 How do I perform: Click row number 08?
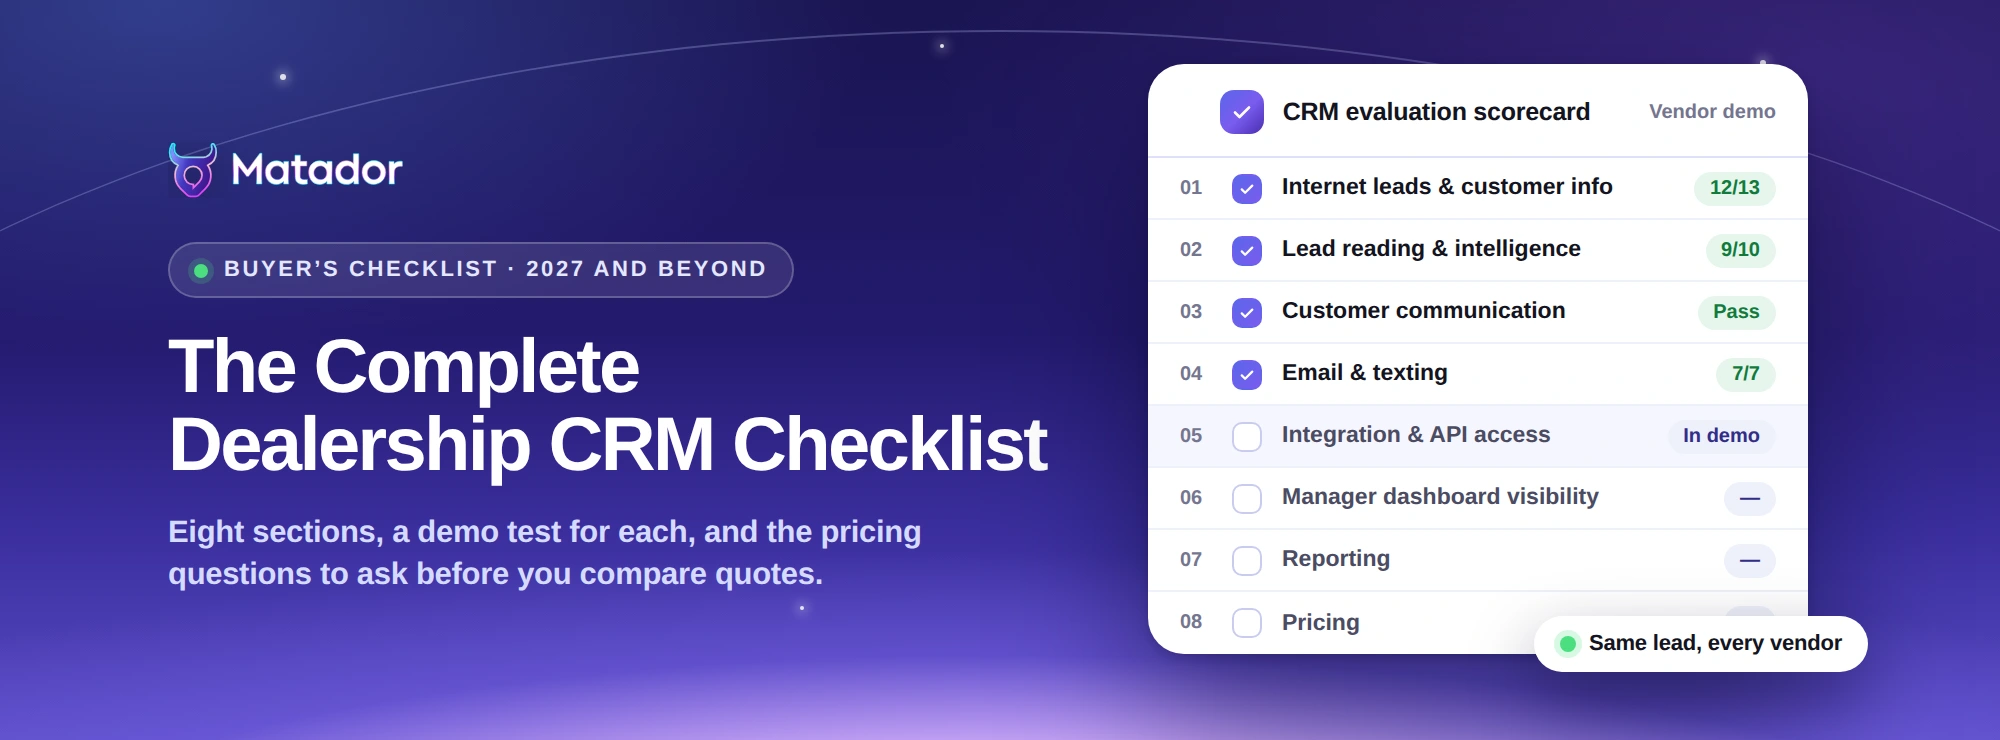(x=1191, y=622)
